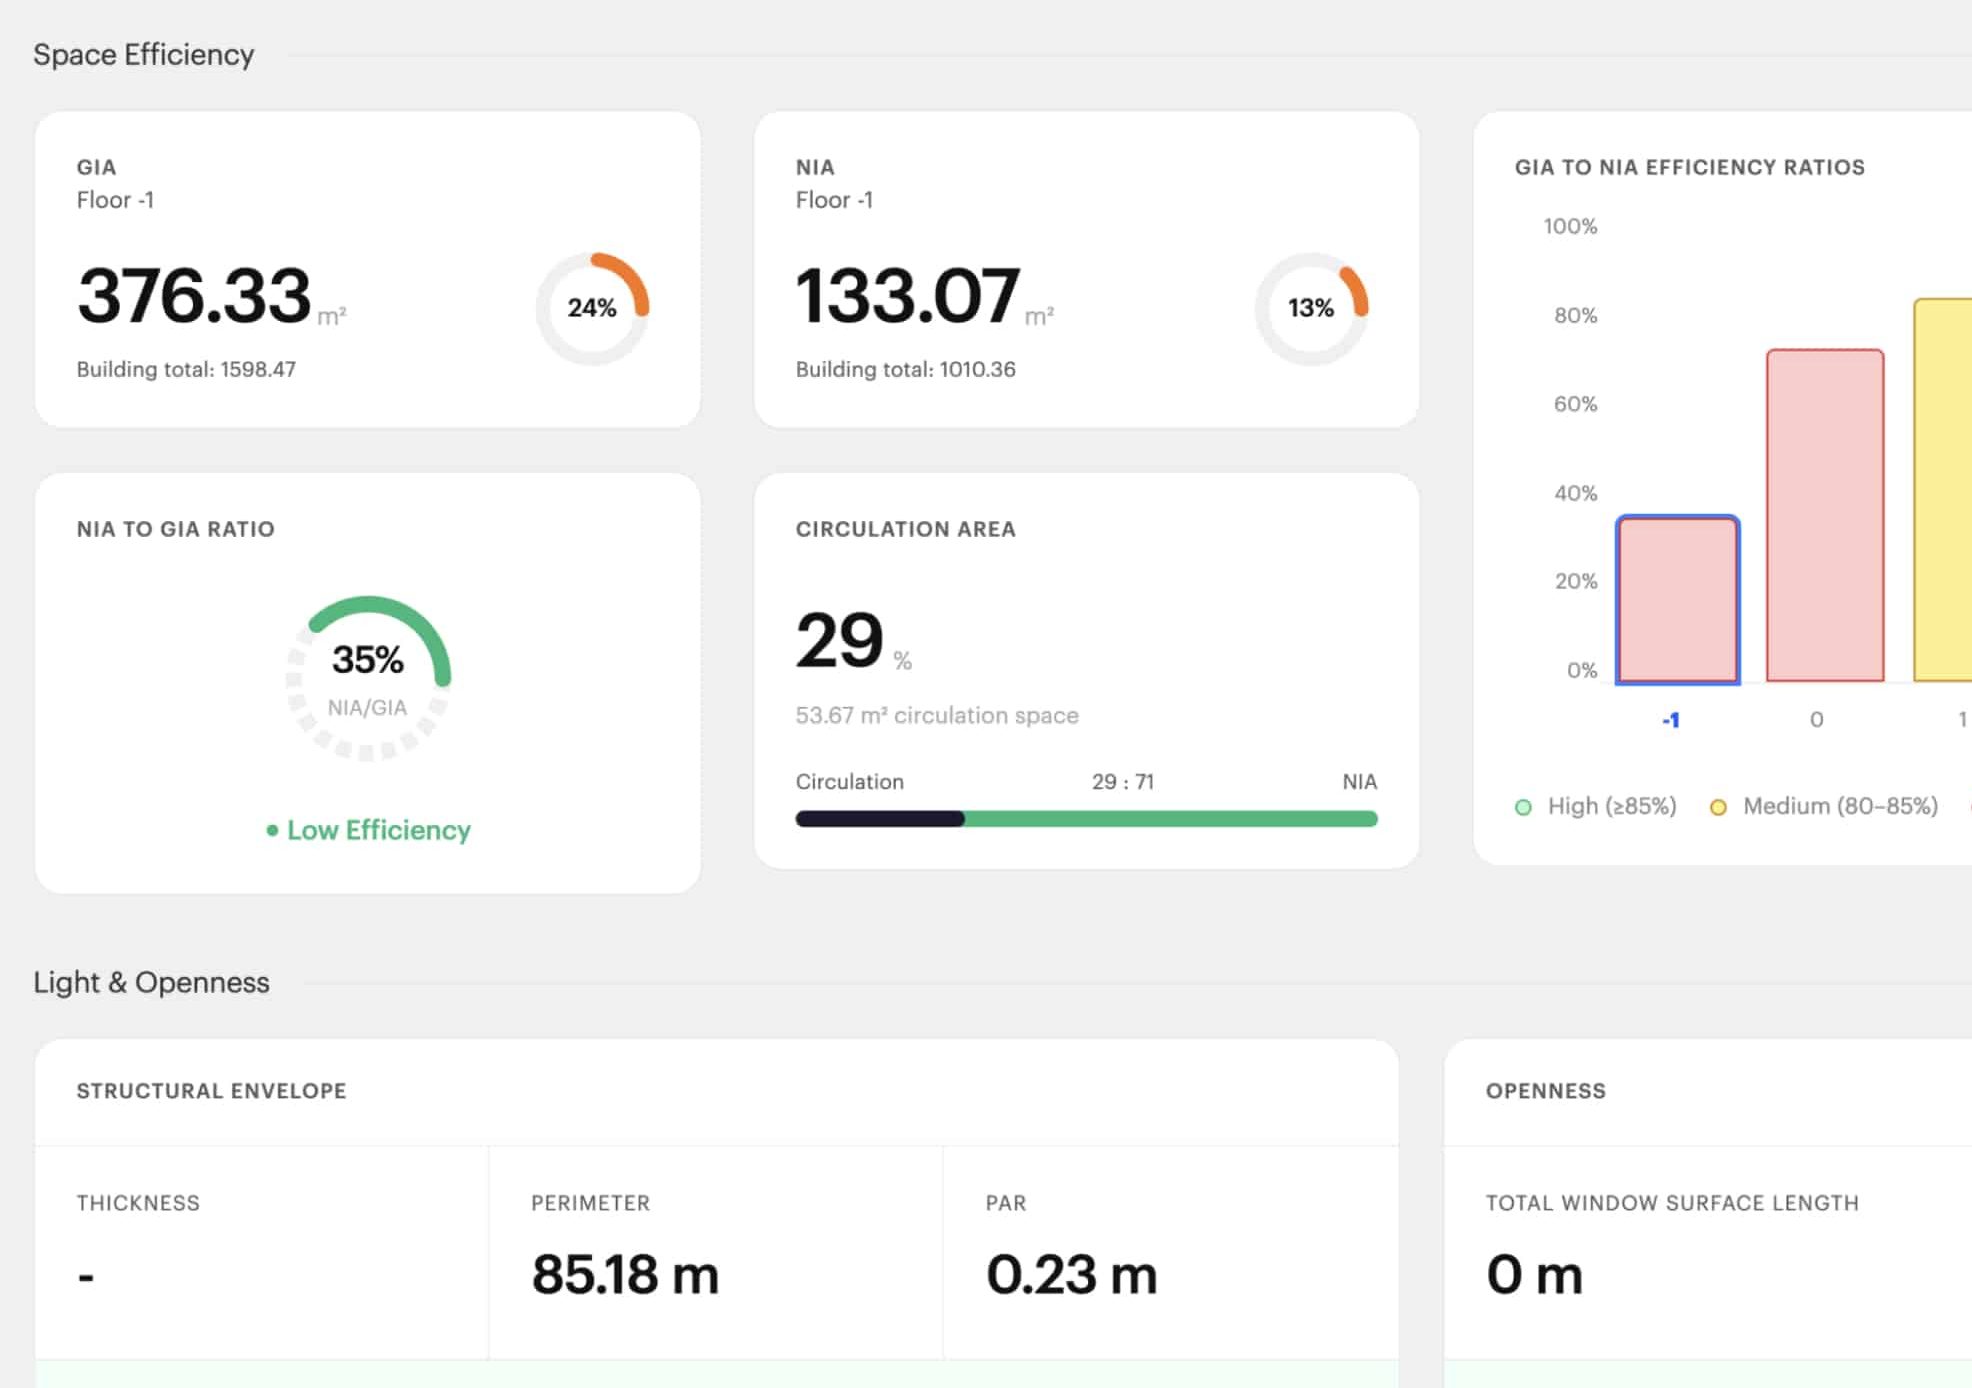Click the green NIA segment of progress bar
1972x1388 pixels.
[x=1171, y=819]
